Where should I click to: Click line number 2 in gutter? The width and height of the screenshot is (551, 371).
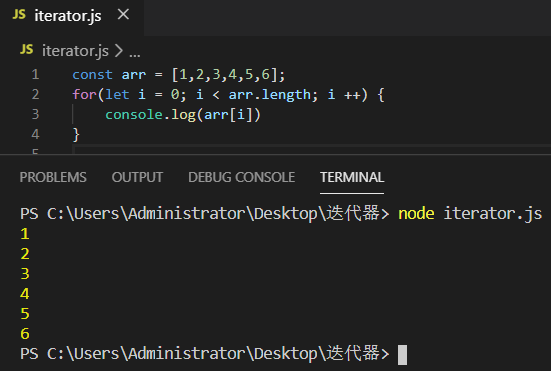(35, 95)
